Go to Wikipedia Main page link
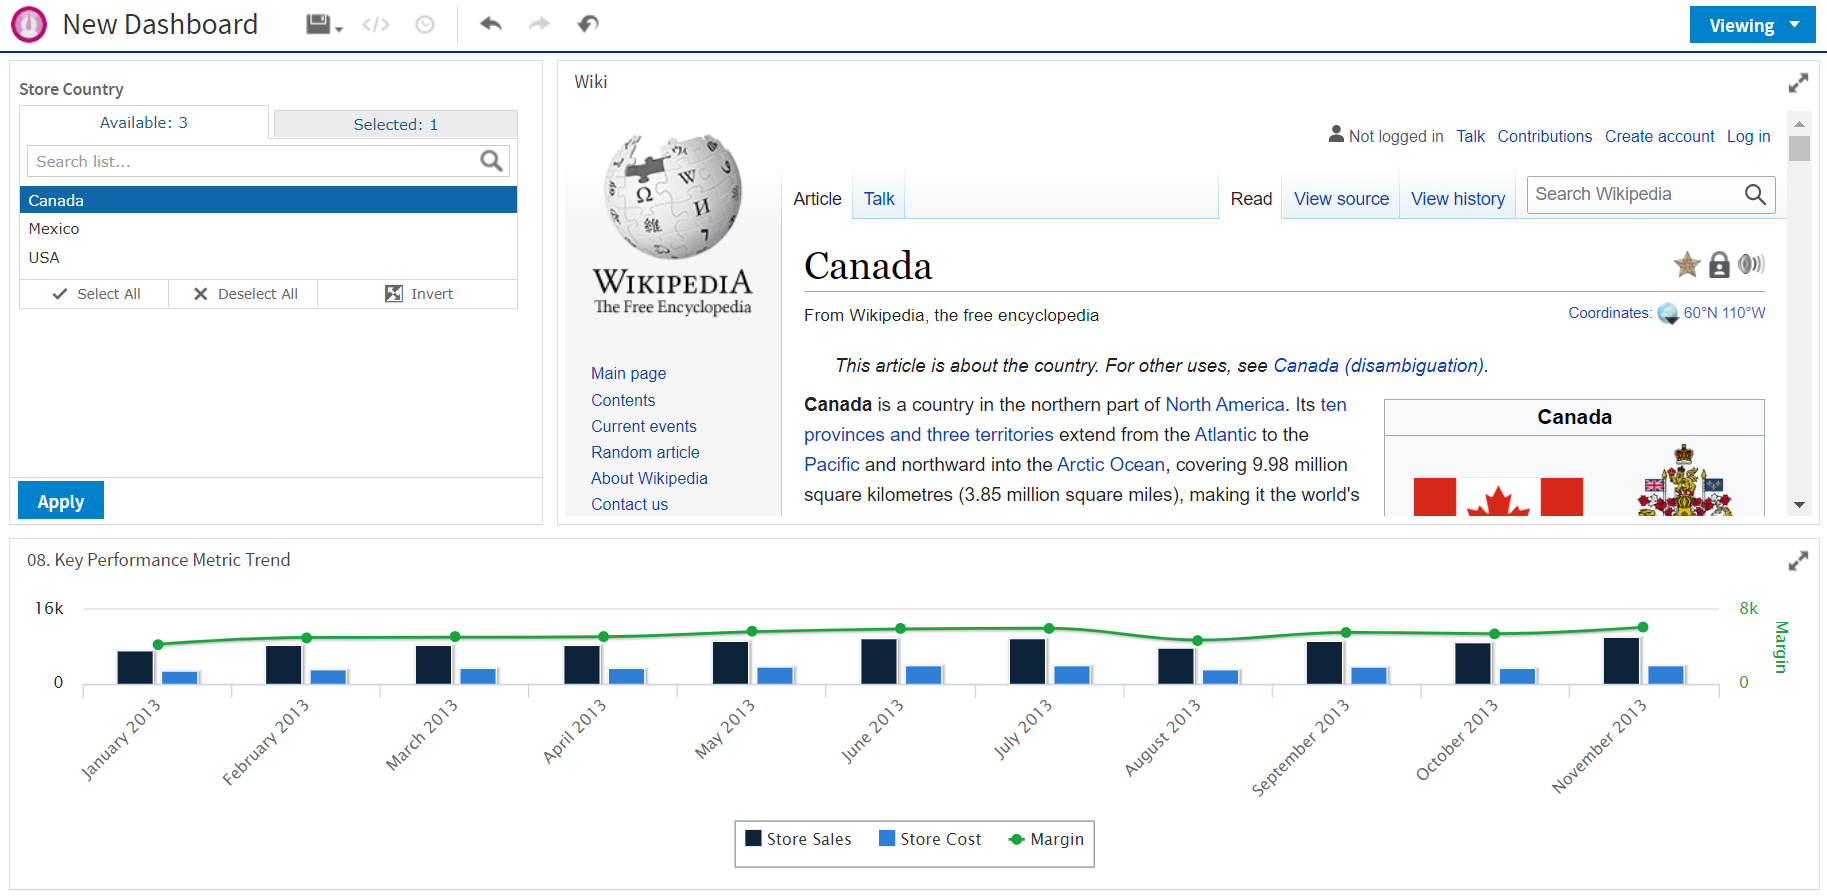This screenshot has height=896, width=1827. (628, 373)
